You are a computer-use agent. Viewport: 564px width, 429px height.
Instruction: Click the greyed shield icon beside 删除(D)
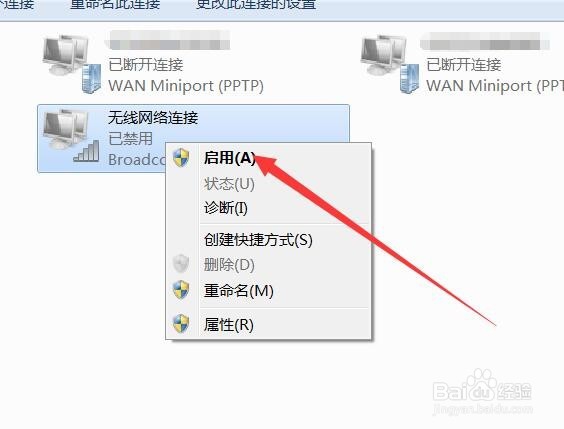point(181,264)
